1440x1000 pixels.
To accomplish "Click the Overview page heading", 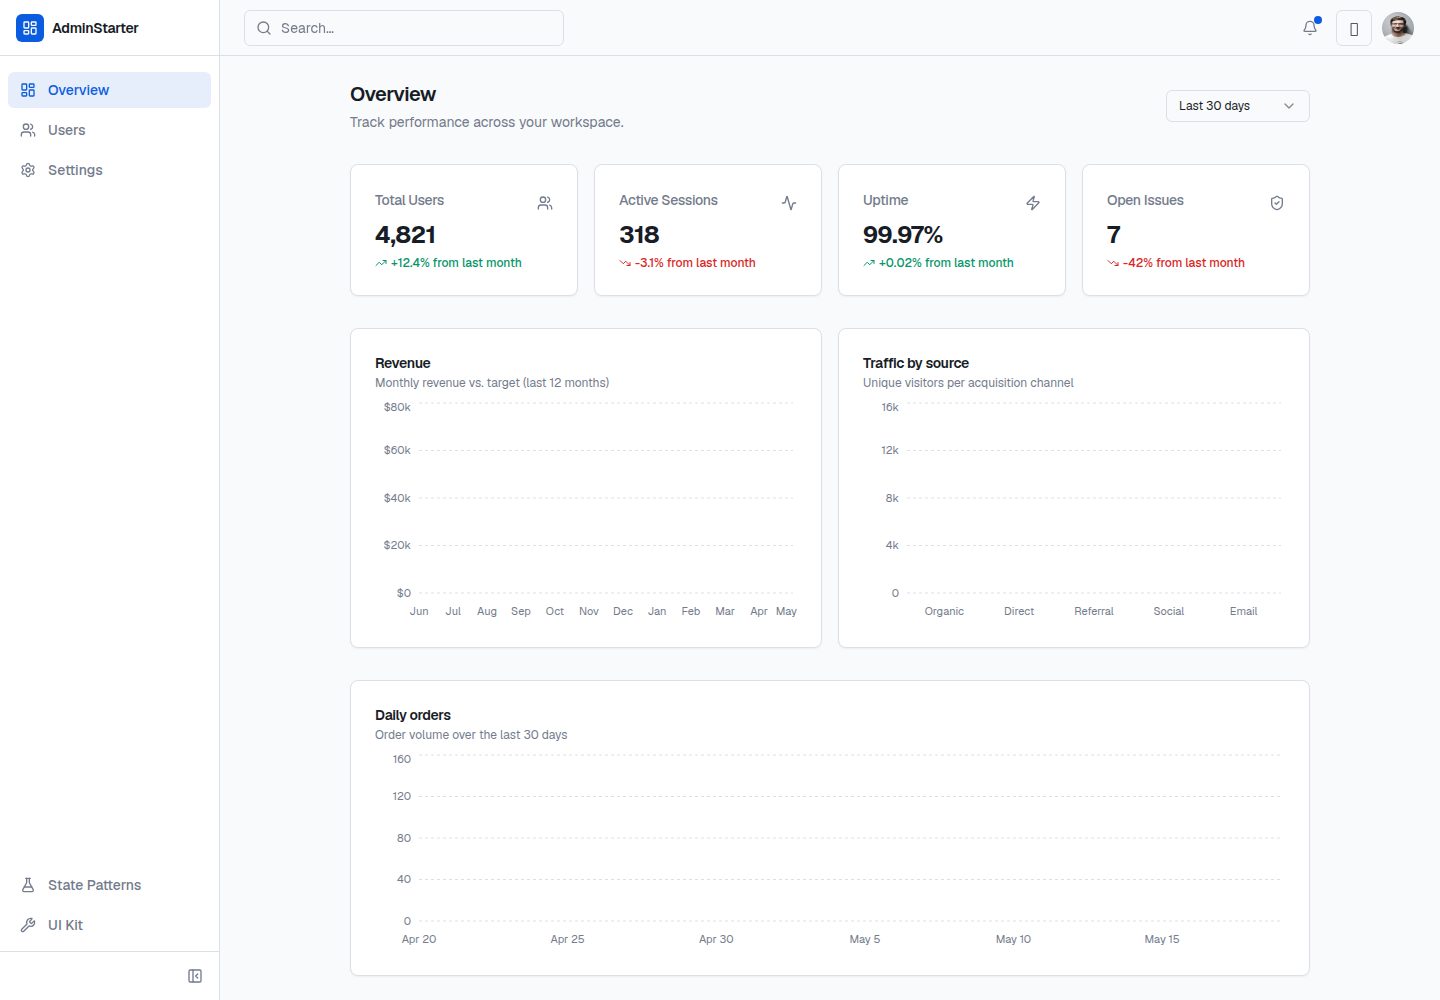I will [393, 94].
